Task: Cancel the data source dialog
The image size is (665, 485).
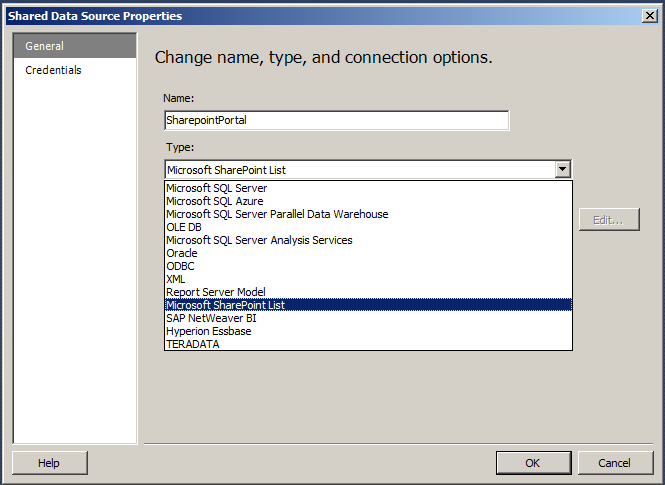Action: [615, 463]
